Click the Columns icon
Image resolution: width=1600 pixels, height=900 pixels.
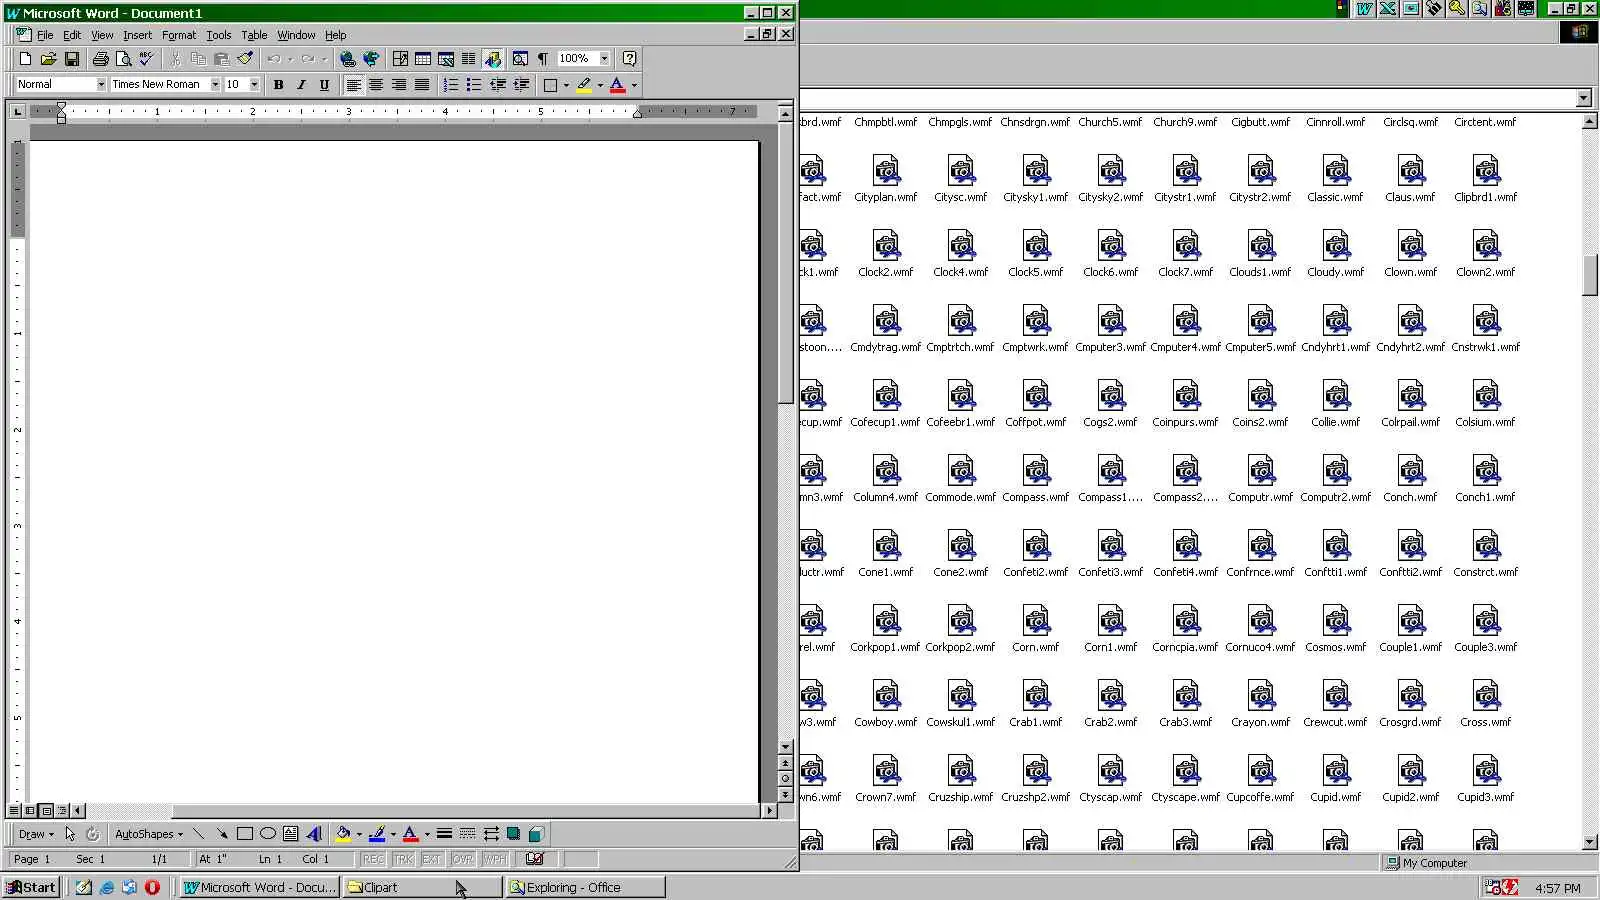click(469, 59)
